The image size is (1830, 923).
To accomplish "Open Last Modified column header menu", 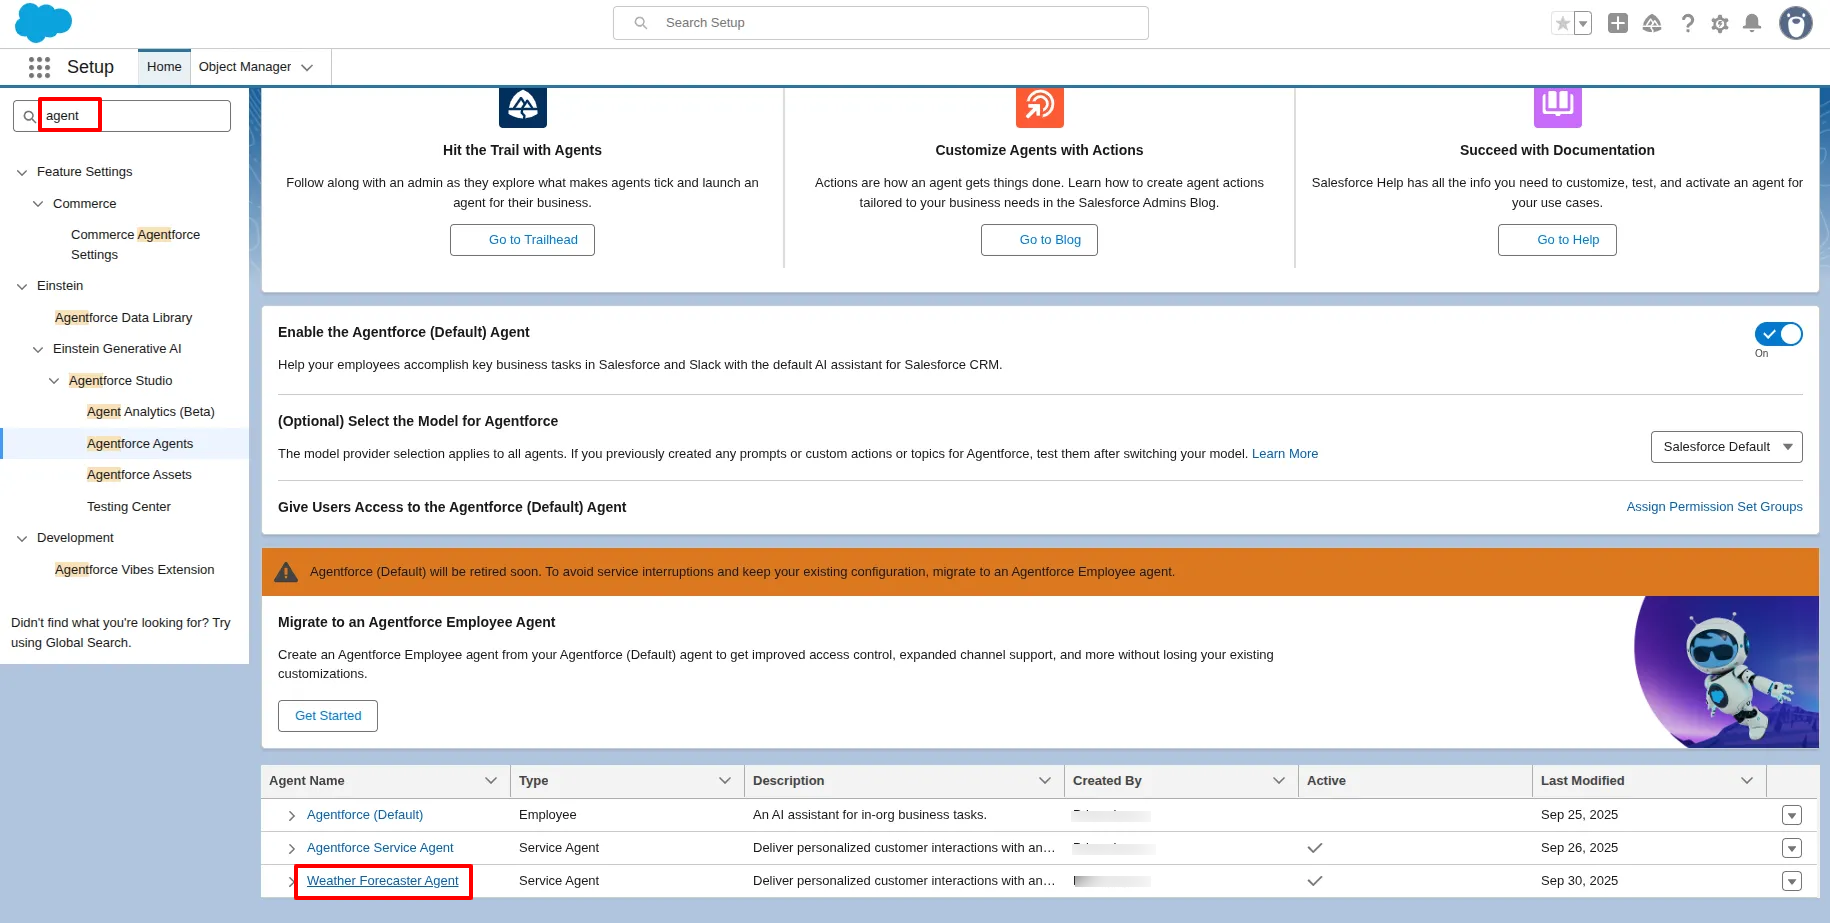I will click(1747, 781).
